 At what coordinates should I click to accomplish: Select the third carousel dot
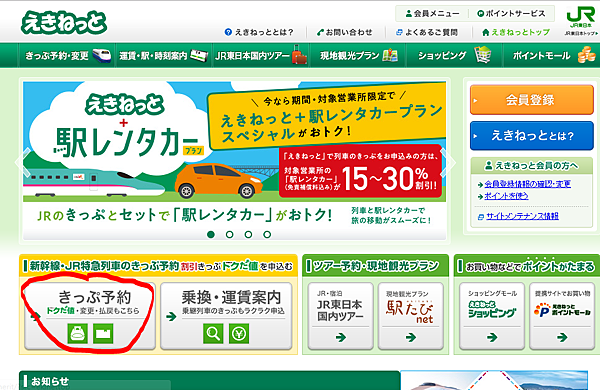[x=248, y=234]
